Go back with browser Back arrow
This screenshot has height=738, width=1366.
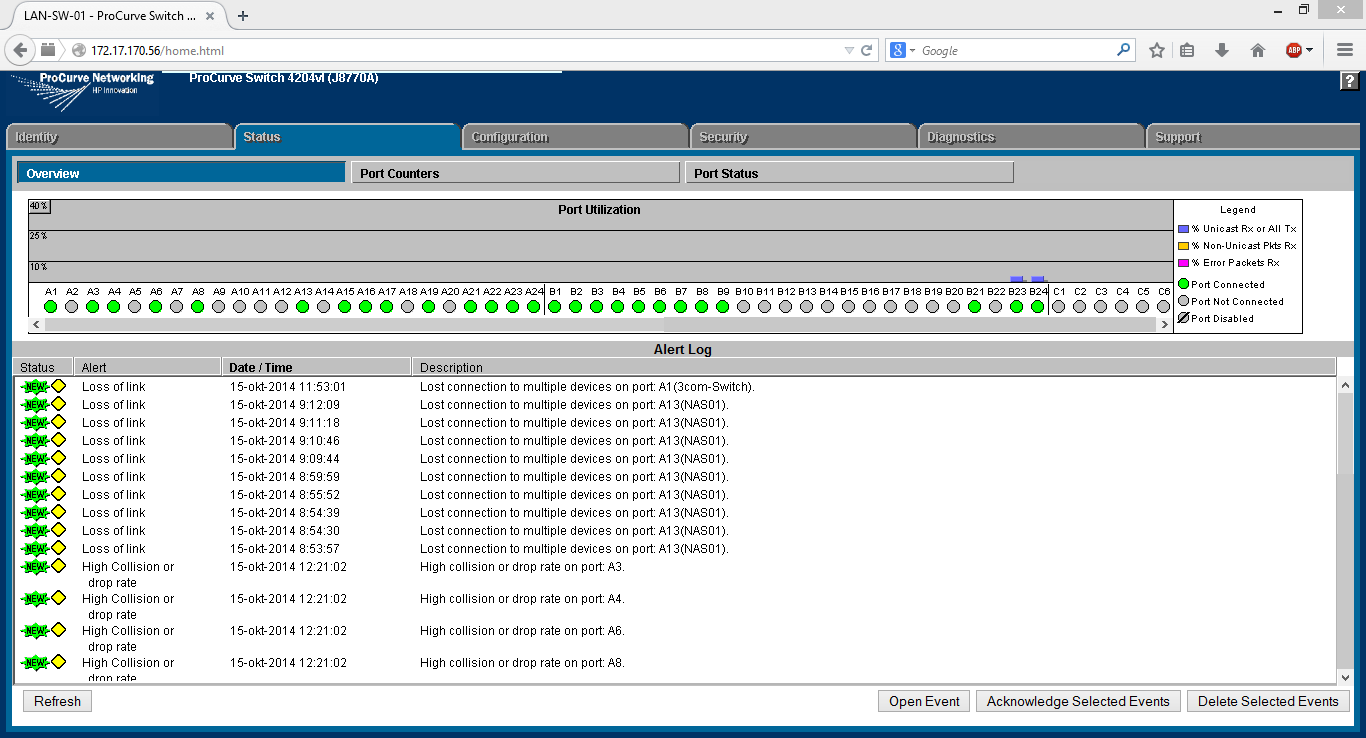(x=20, y=50)
